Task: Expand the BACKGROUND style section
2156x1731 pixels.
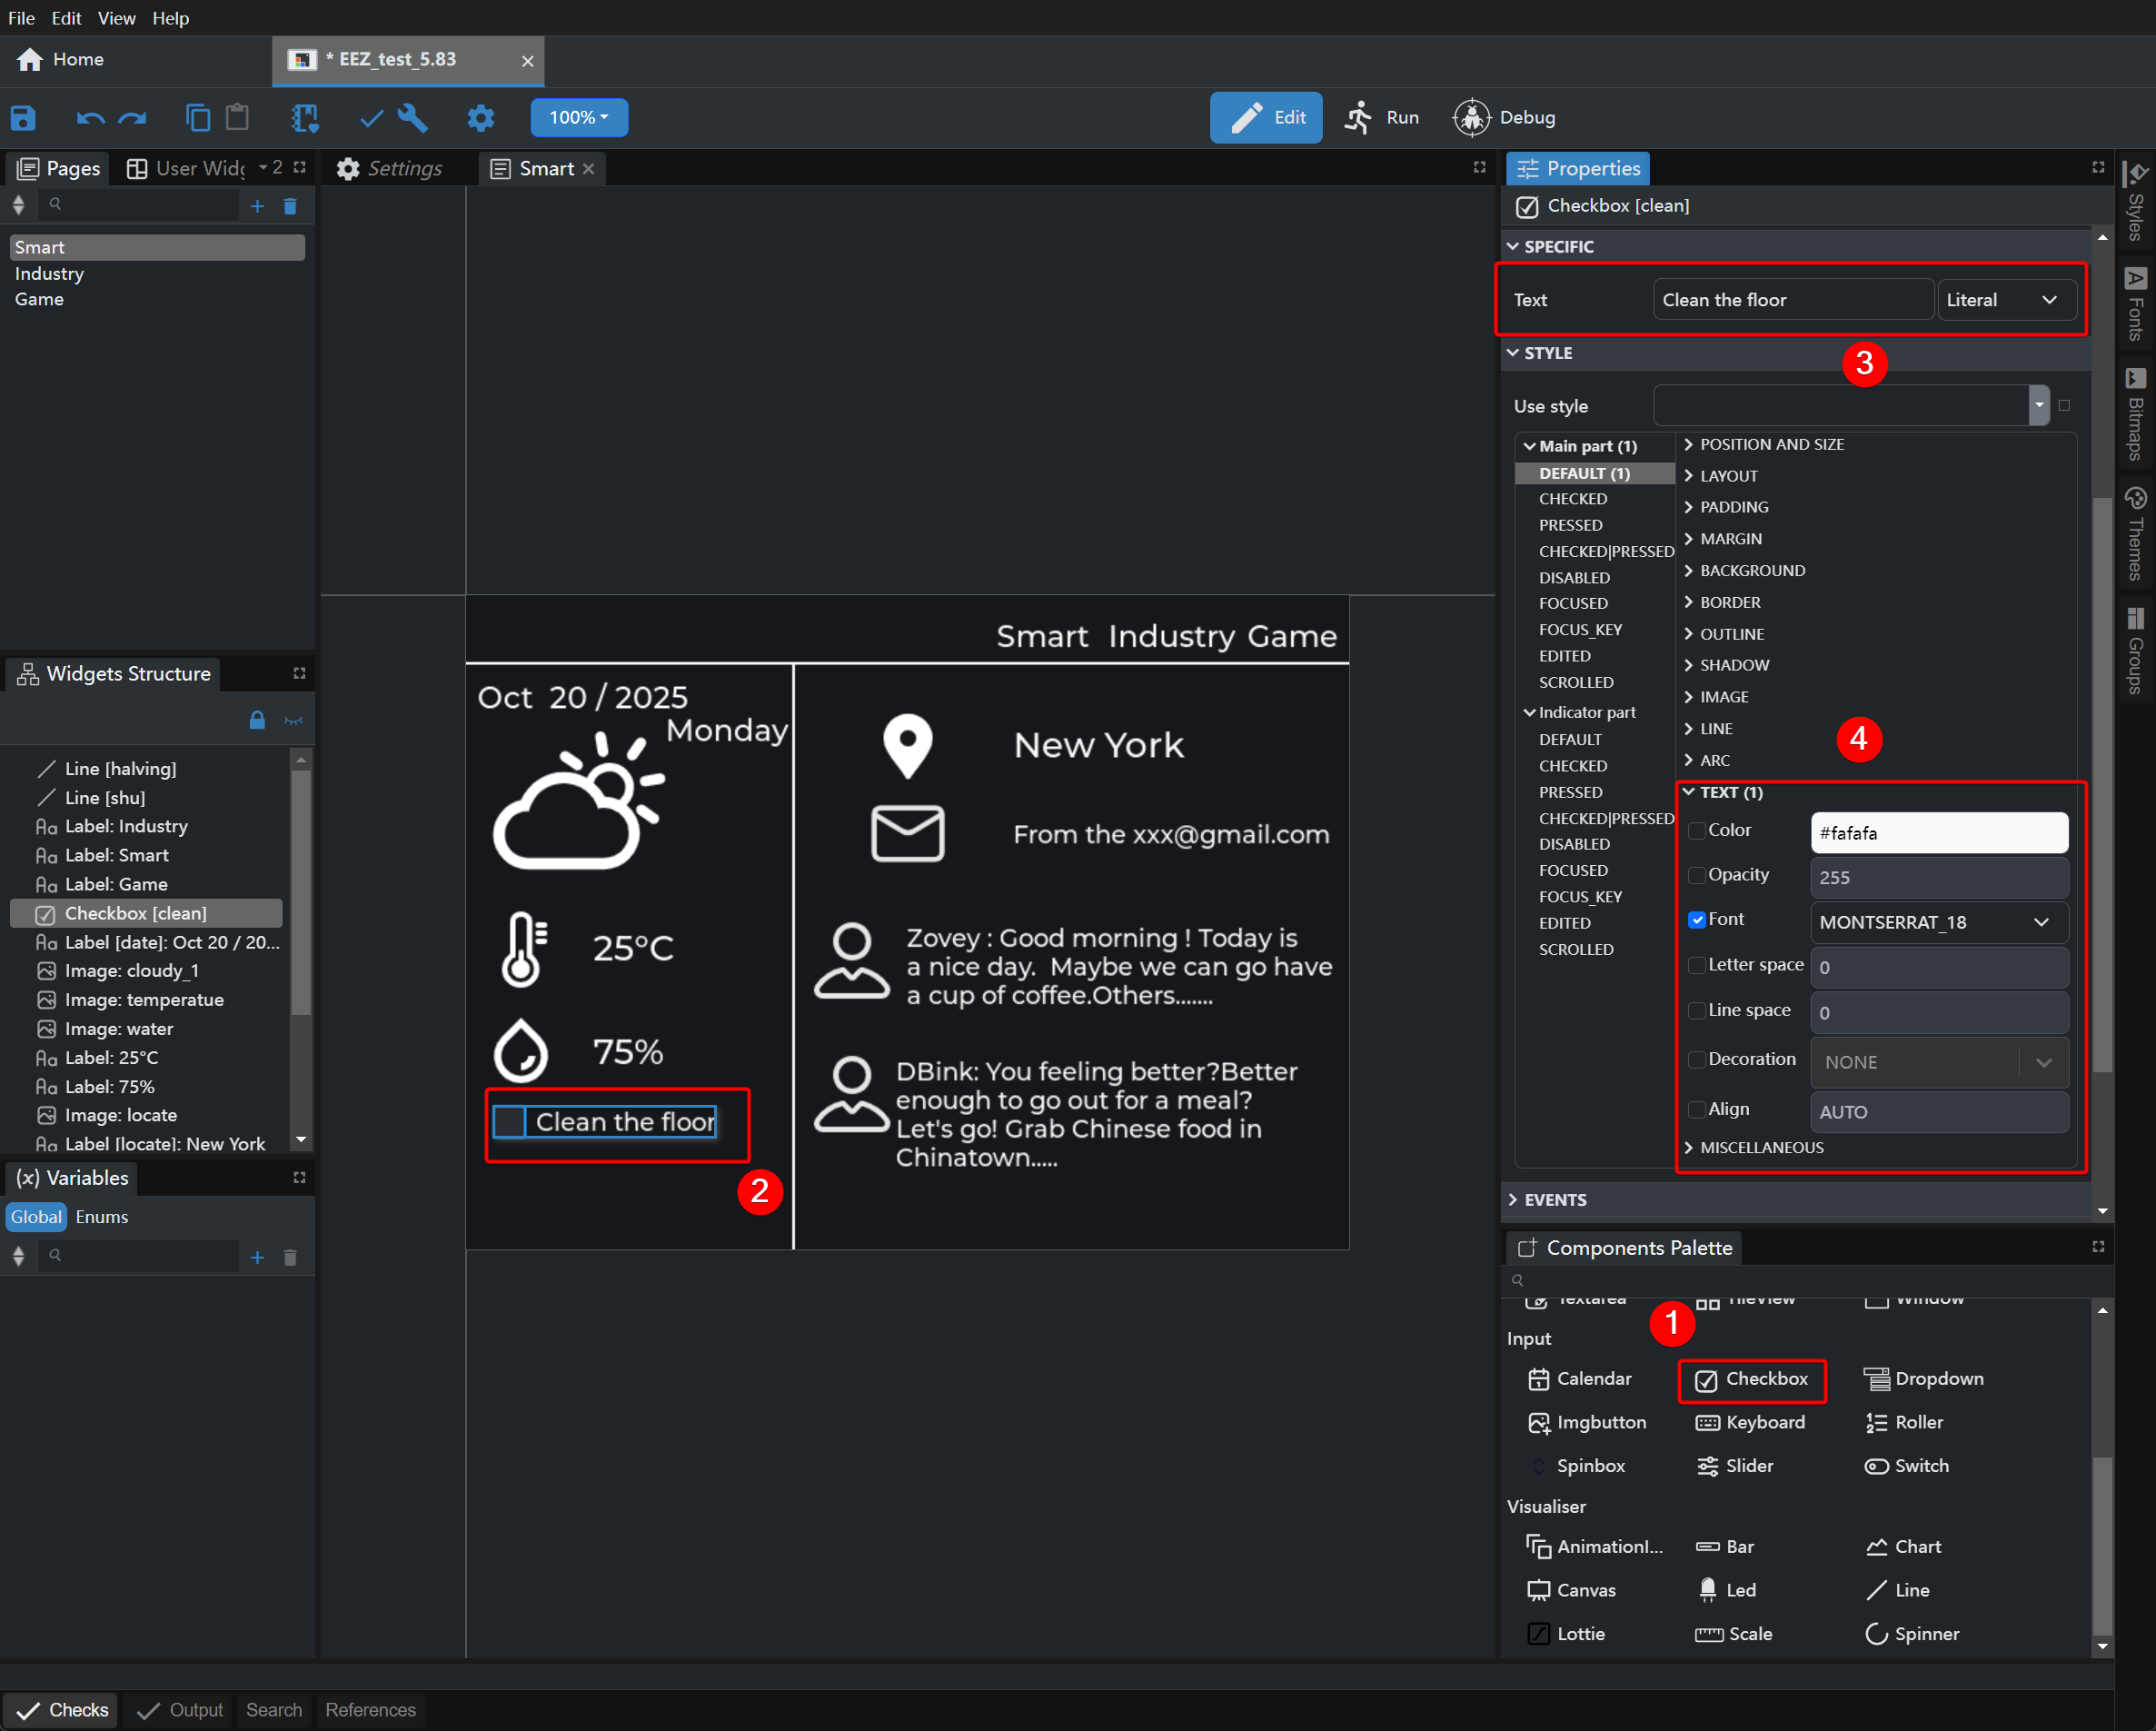Action: coord(1752,571)
